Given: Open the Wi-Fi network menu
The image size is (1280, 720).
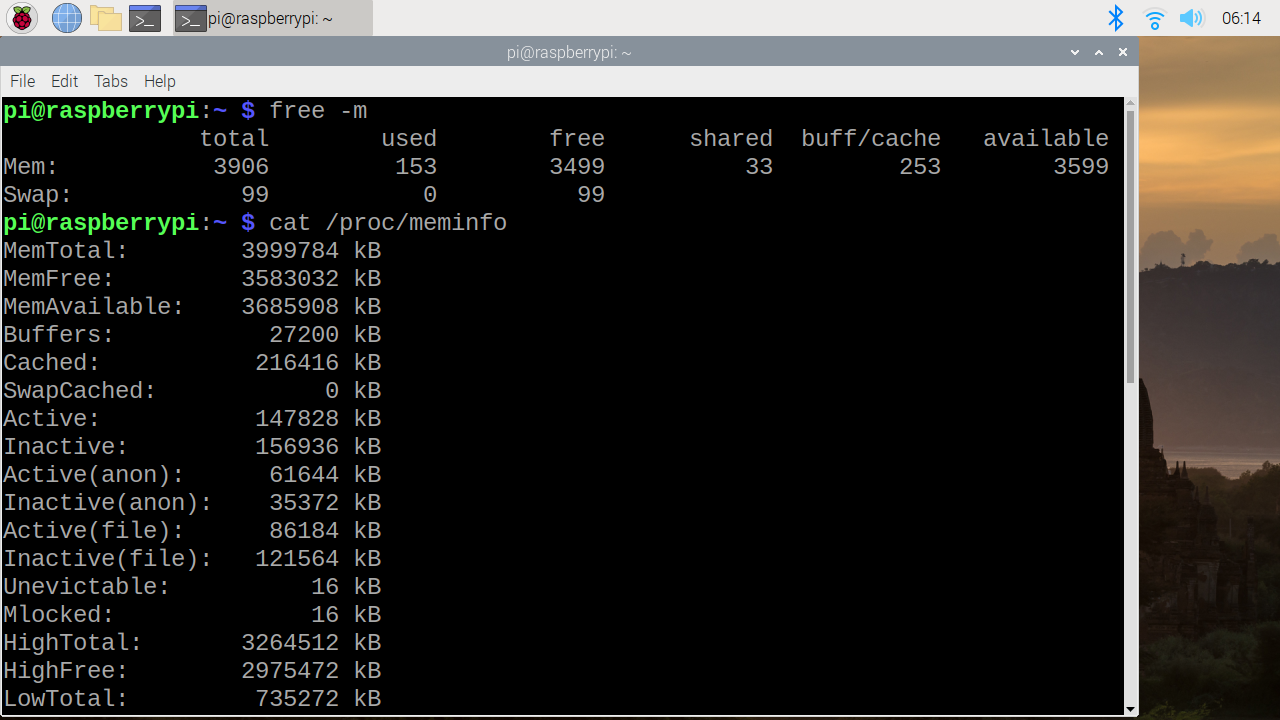Looking at the screenshot, I should point(1153,17).
